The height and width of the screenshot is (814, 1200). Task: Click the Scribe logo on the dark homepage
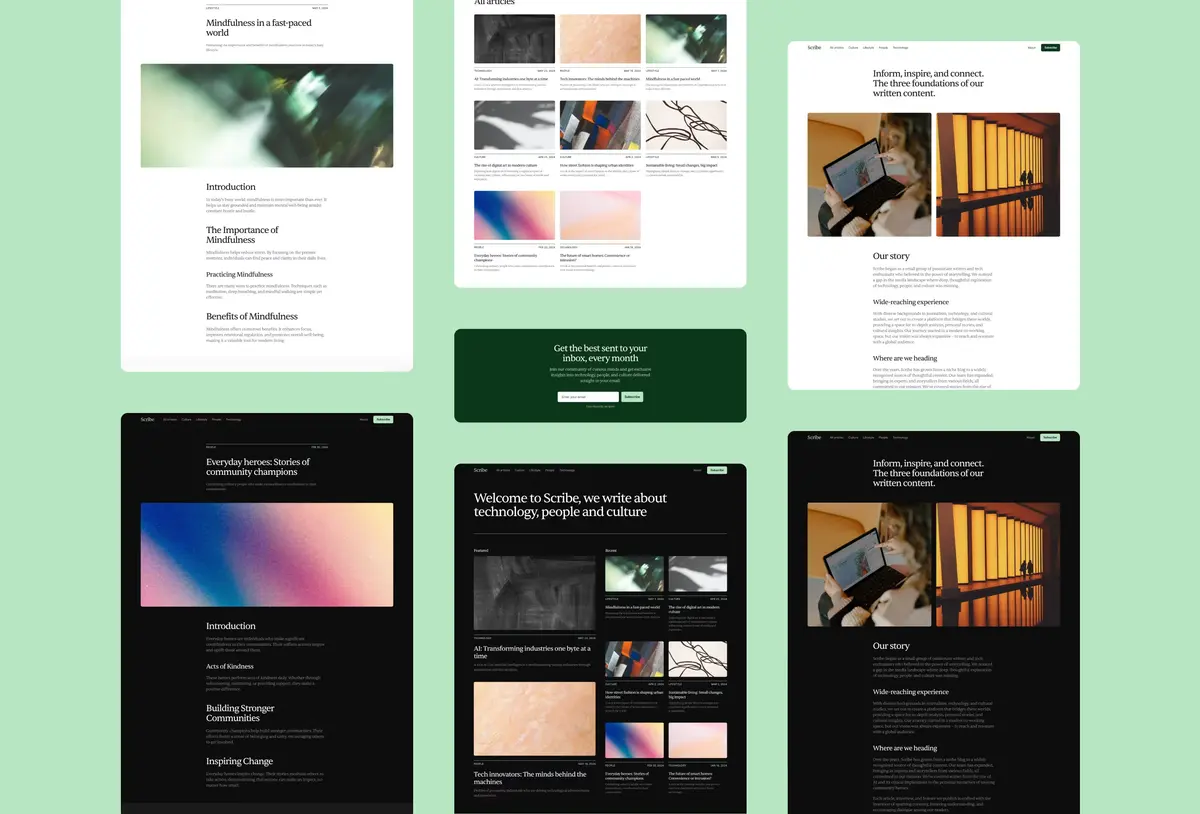coord(480,469)
